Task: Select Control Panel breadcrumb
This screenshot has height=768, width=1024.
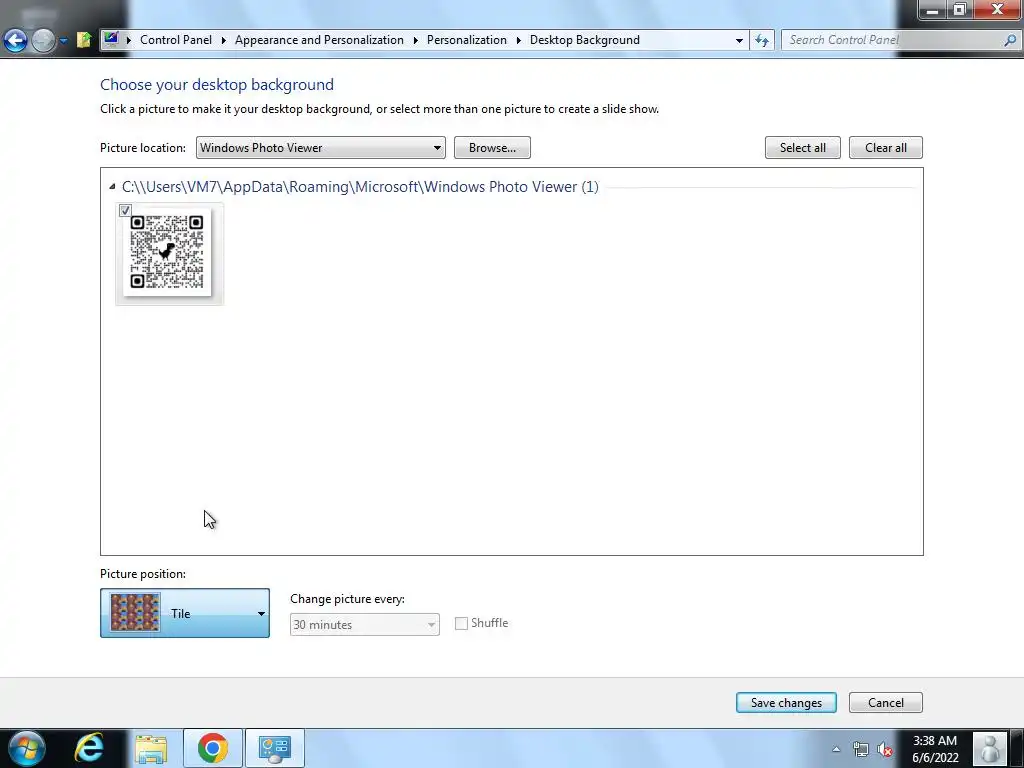Action: [176, 40]
